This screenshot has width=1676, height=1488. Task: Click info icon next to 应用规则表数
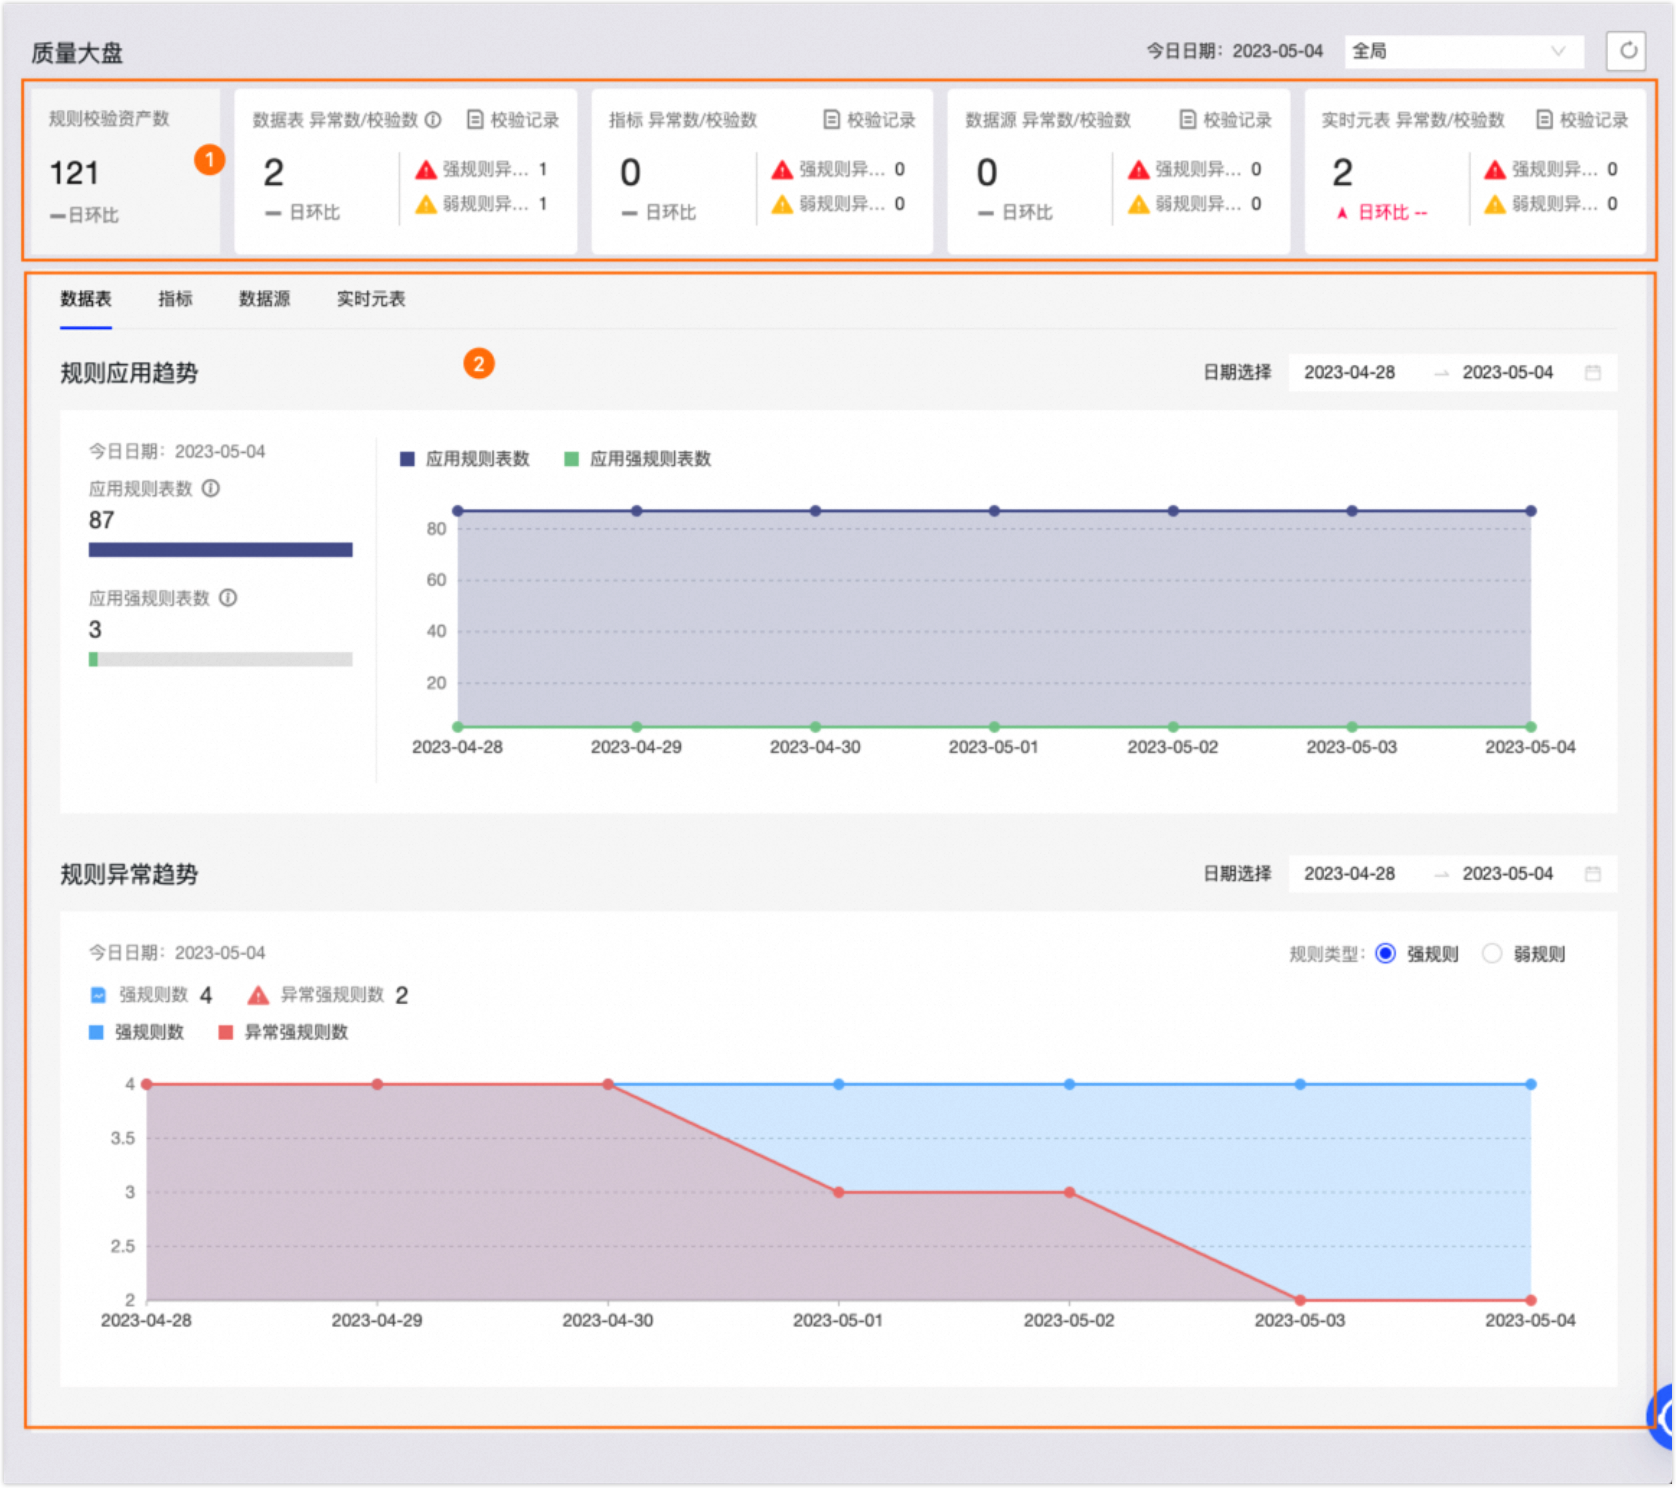coord(211,489)
